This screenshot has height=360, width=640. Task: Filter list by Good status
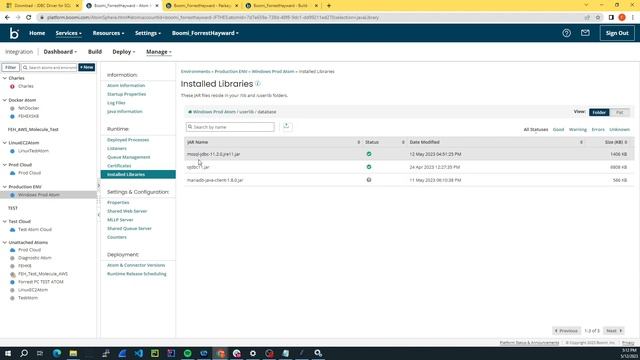(558, 129)
